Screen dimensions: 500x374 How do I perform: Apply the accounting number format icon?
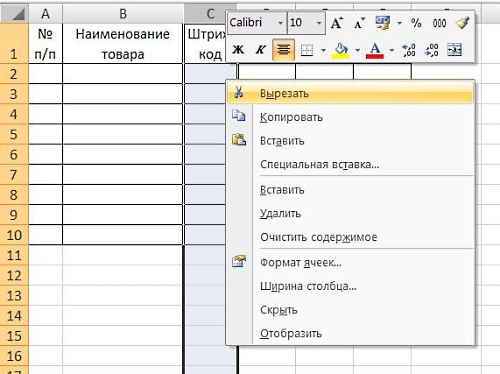pos(383,23)
